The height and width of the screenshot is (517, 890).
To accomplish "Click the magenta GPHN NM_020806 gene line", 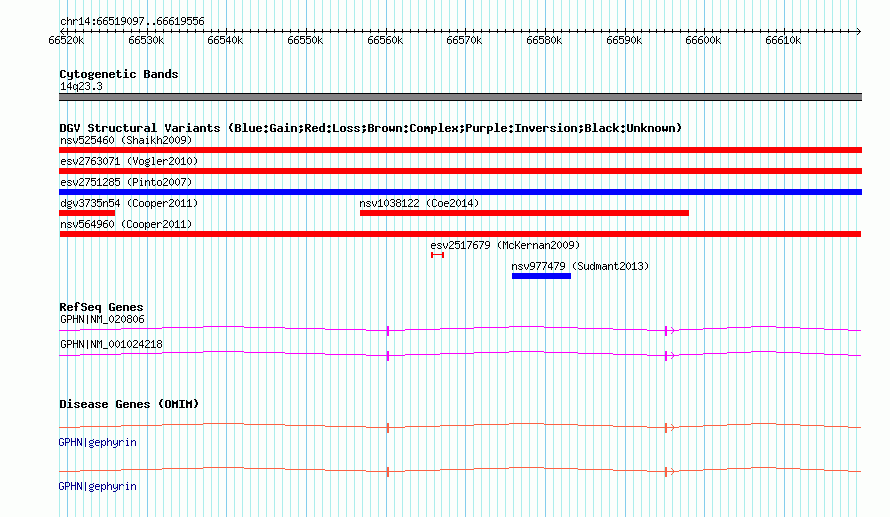I will click(460, 329).
